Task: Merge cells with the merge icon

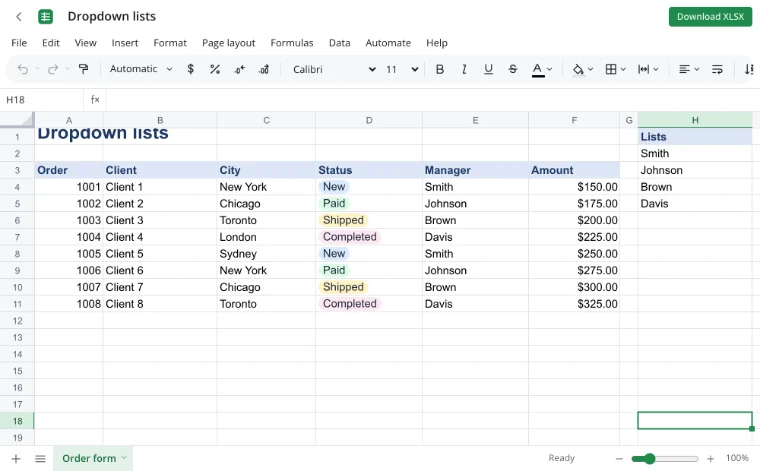Action: point(643,69)
